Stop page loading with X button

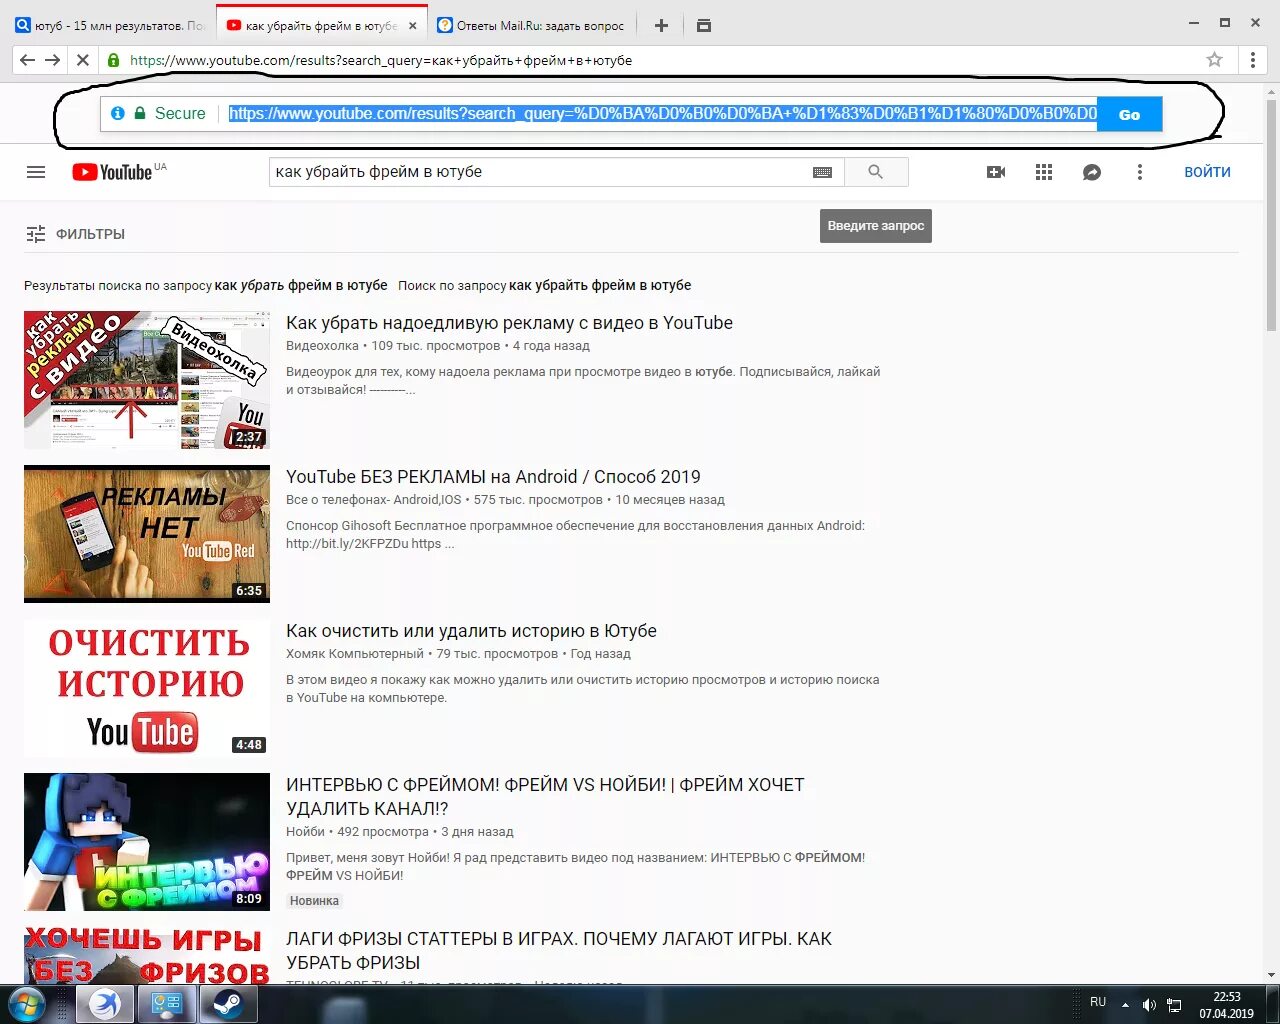82,60
